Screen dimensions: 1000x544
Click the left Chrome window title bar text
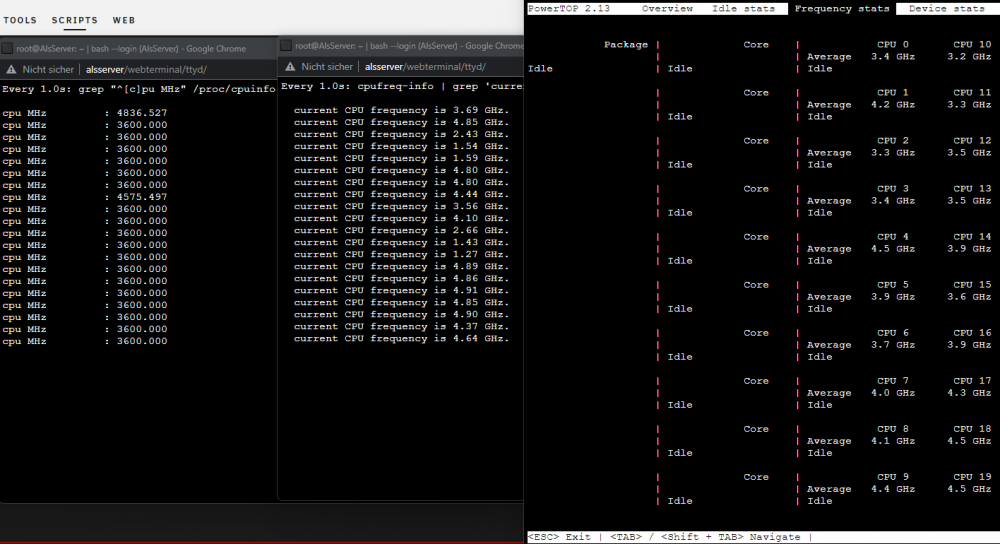[x=131, y=48]
